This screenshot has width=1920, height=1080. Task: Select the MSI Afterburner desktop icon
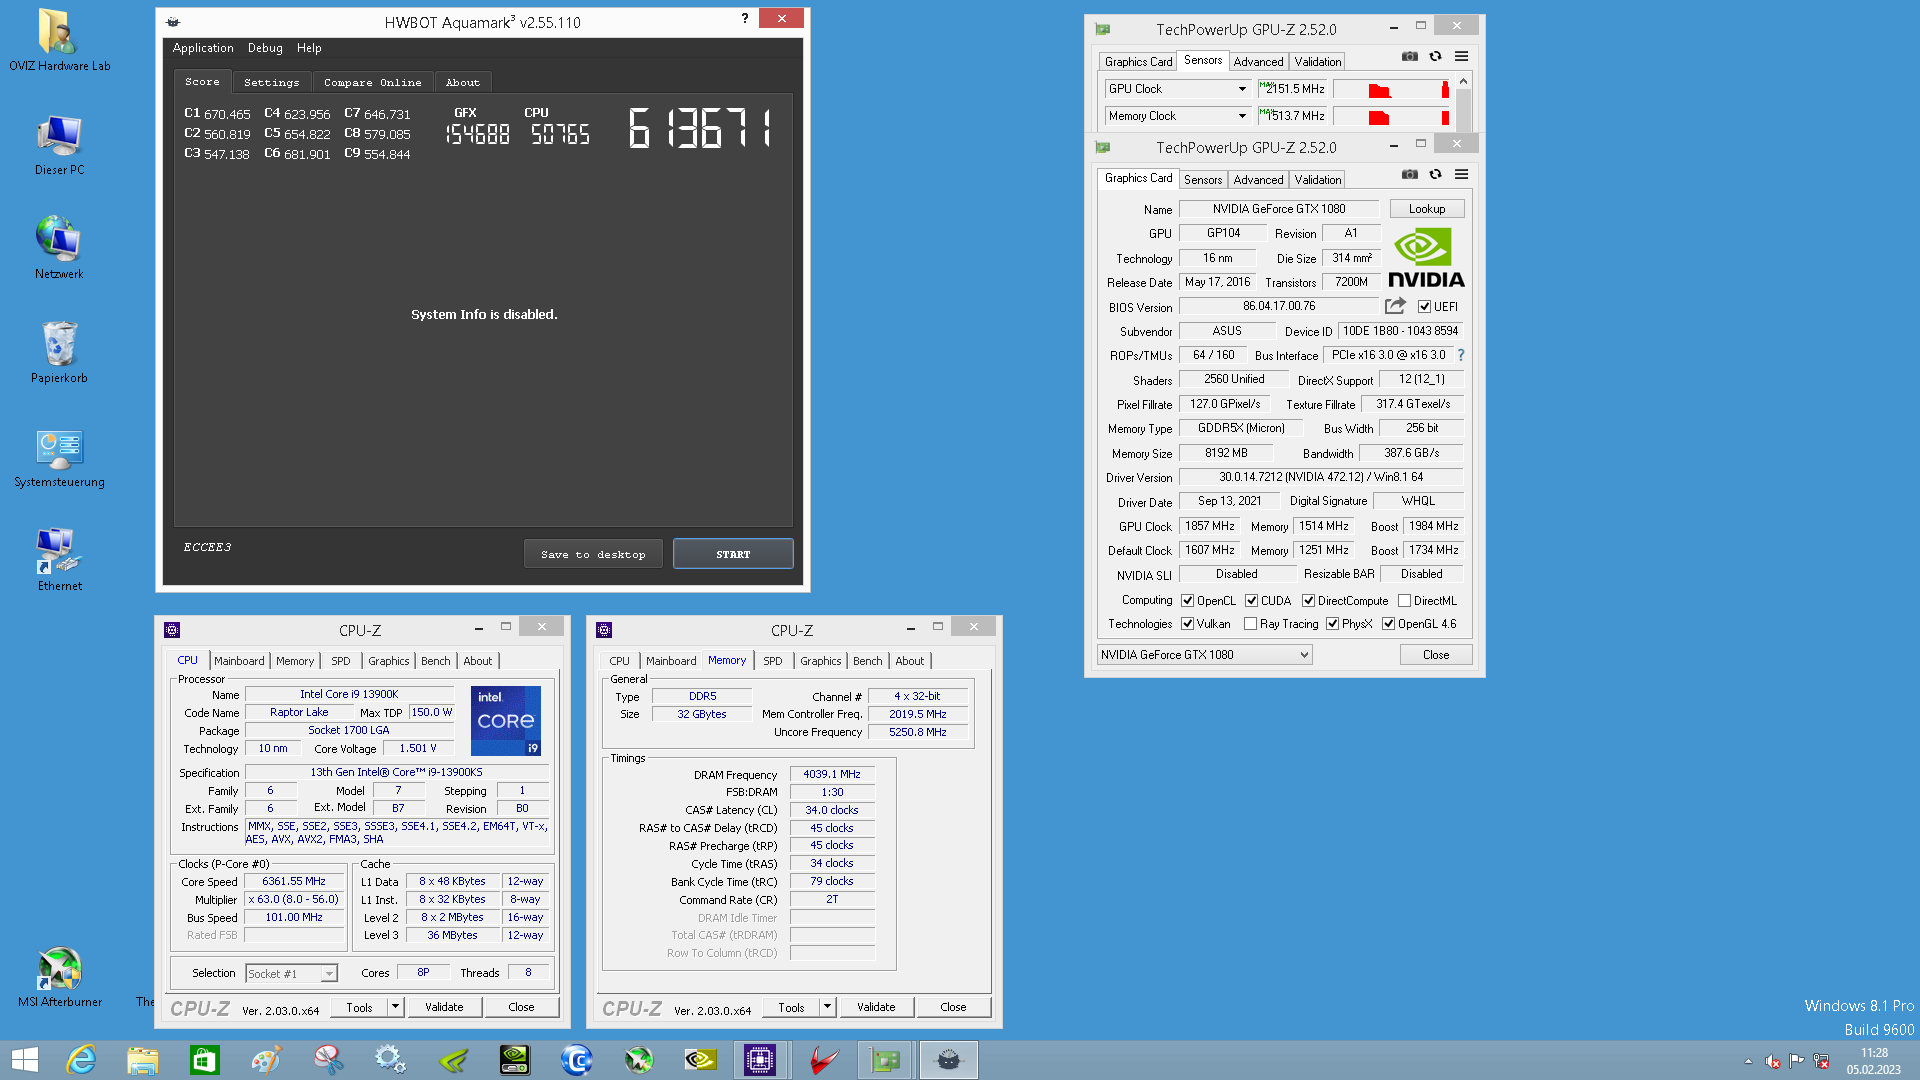[59, 976]
